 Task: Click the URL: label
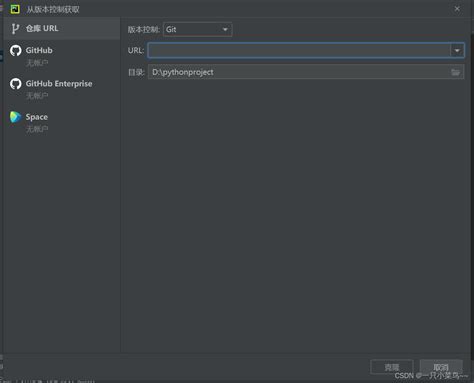point(136,50)
